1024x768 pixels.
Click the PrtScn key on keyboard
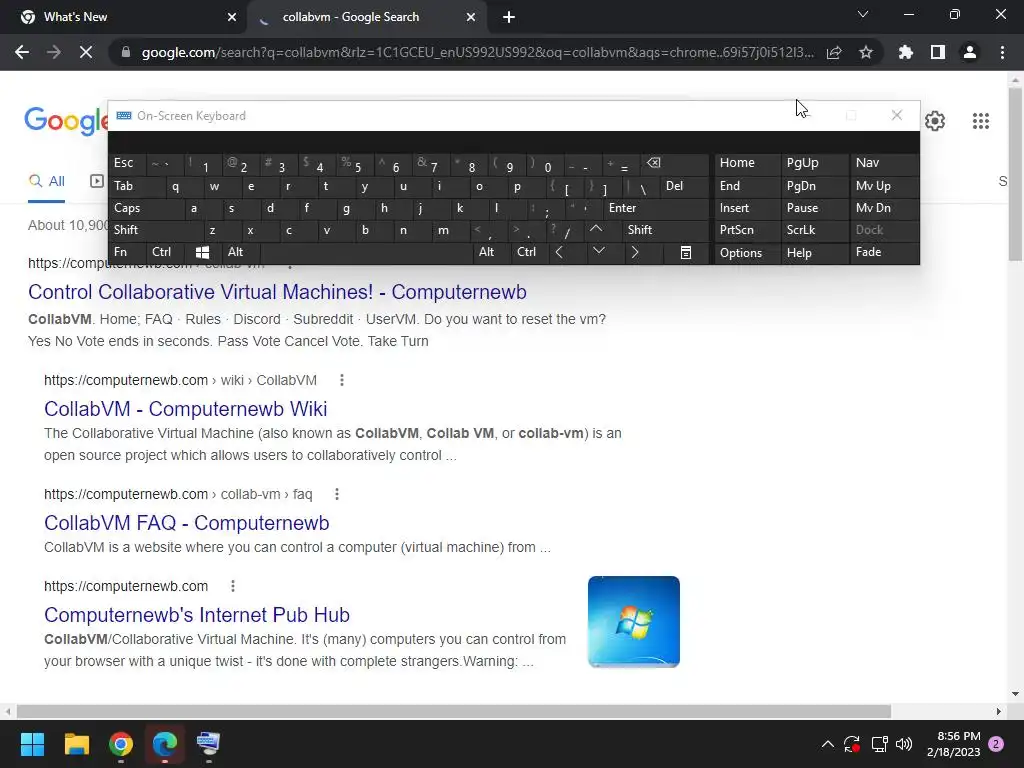[748, 230]
